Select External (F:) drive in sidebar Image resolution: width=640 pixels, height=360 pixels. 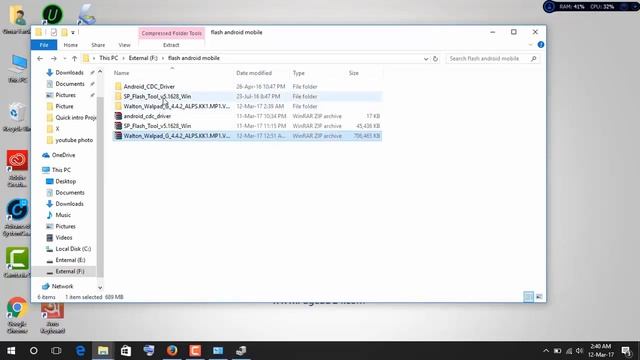click(x=70, y=271)
